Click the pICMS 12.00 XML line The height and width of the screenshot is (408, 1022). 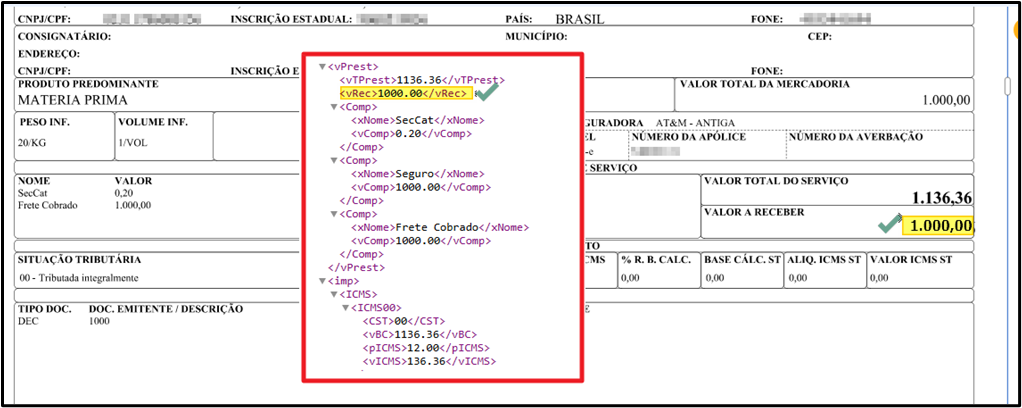pos(426,348)
